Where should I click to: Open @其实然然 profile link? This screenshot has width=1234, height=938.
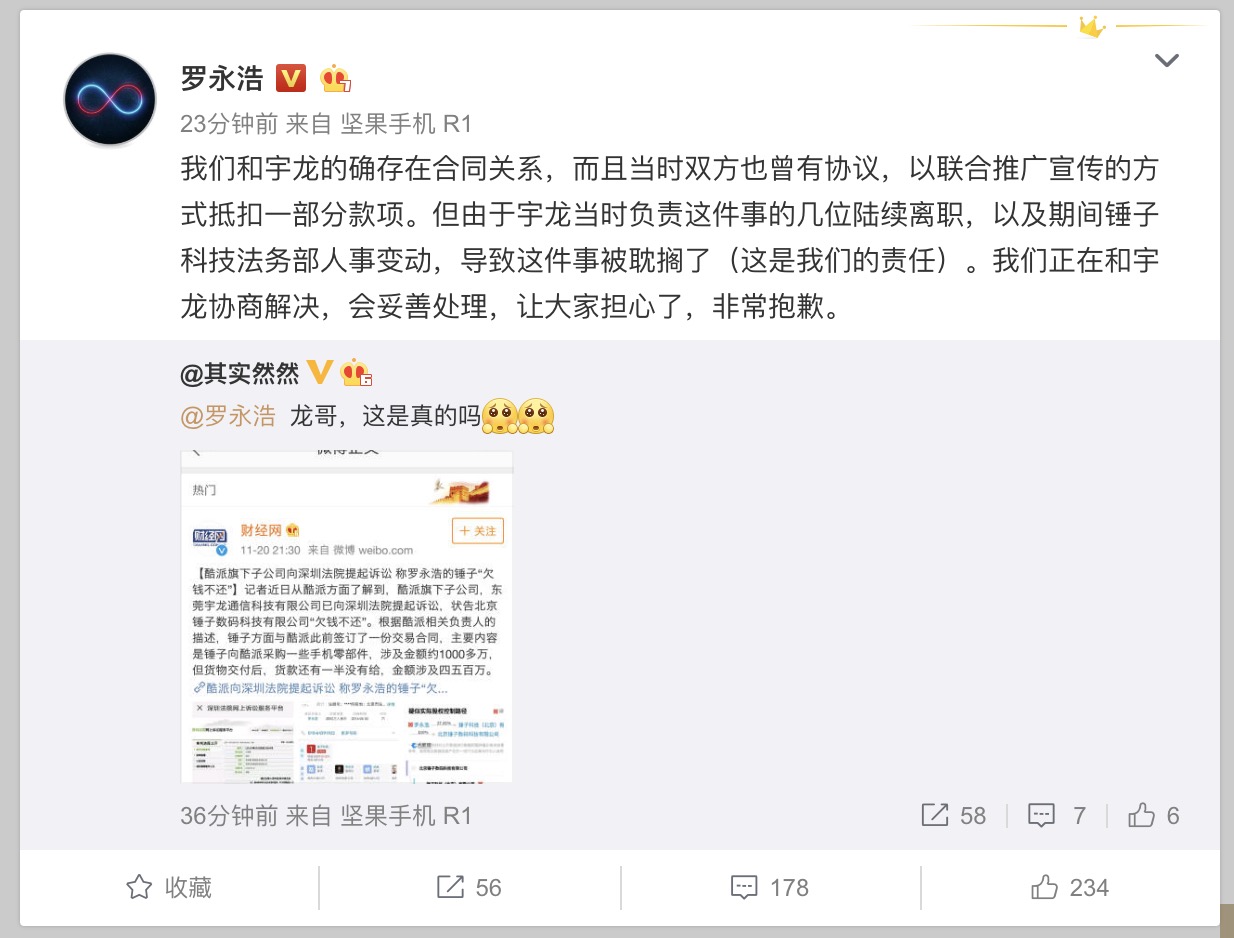coord(240,373)
